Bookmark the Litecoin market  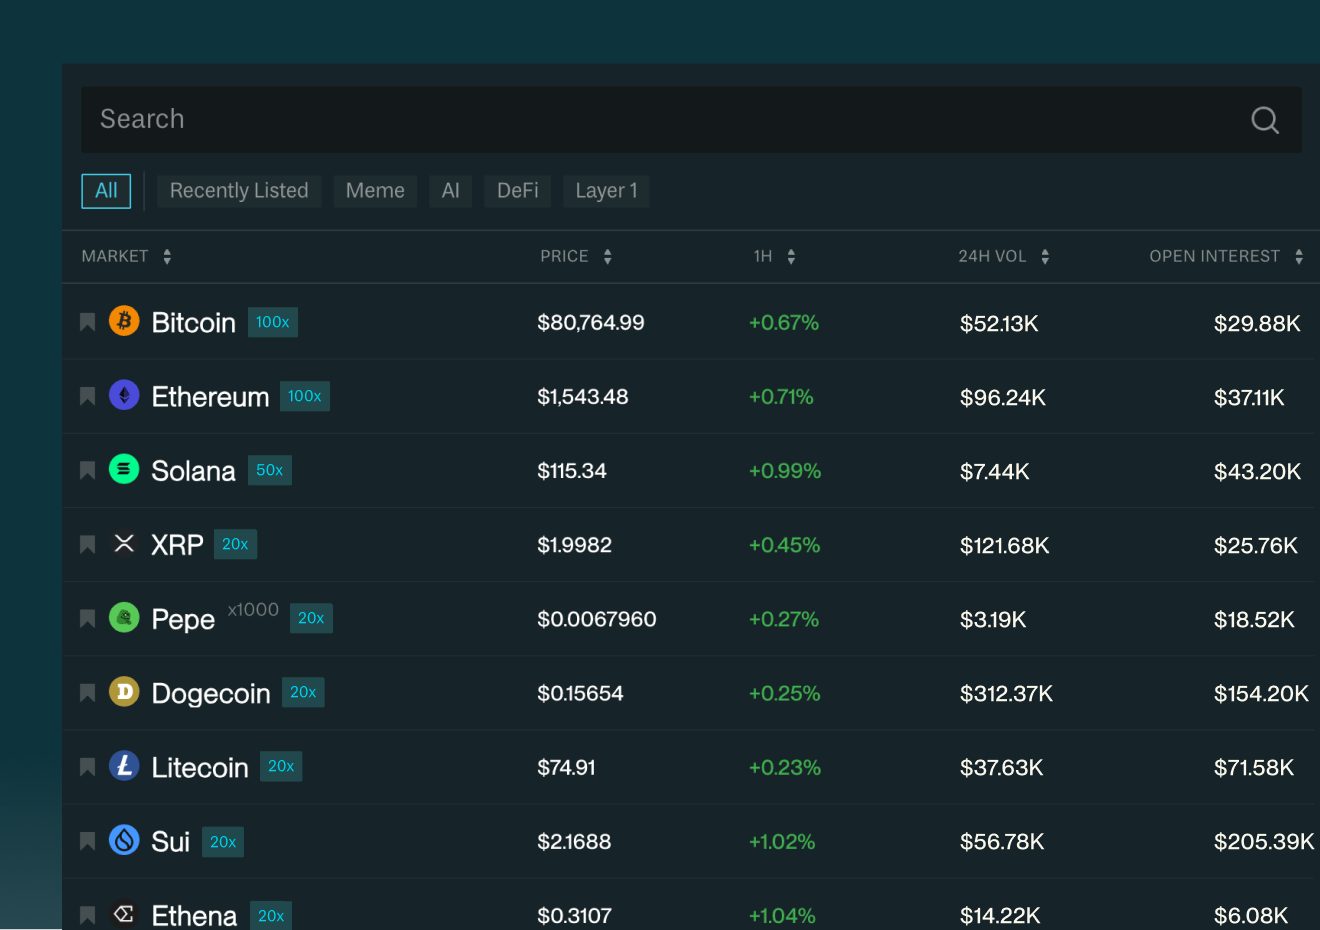[88, 766]
